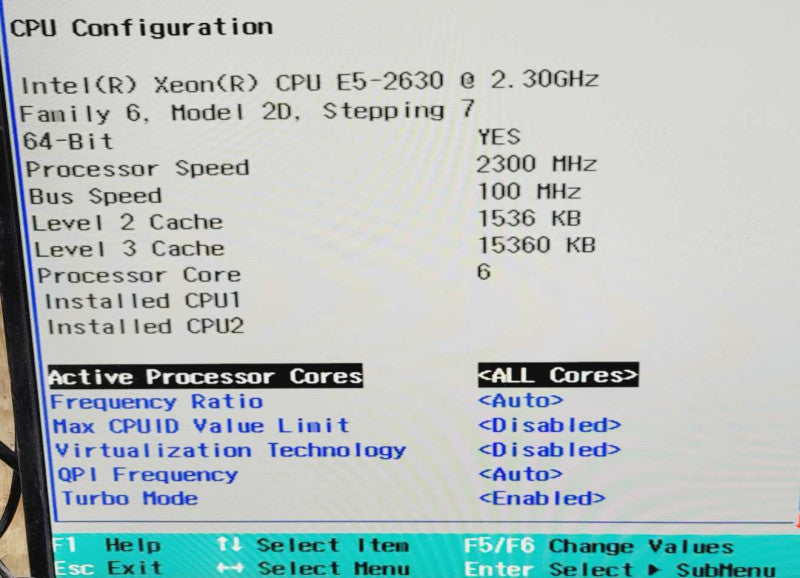Click the Installed CPU1 entry
800x578 pixels.
[142, 301]
